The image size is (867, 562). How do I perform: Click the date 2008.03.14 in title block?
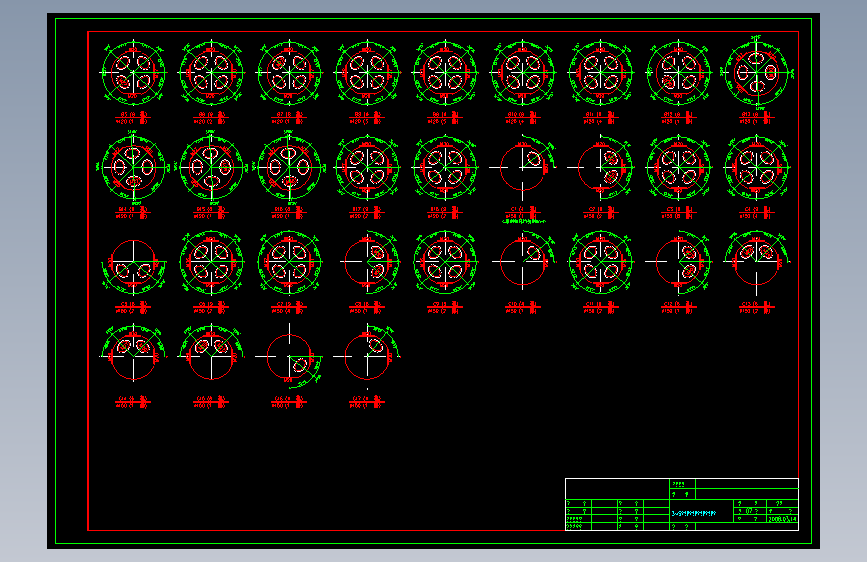pos(782,519)
